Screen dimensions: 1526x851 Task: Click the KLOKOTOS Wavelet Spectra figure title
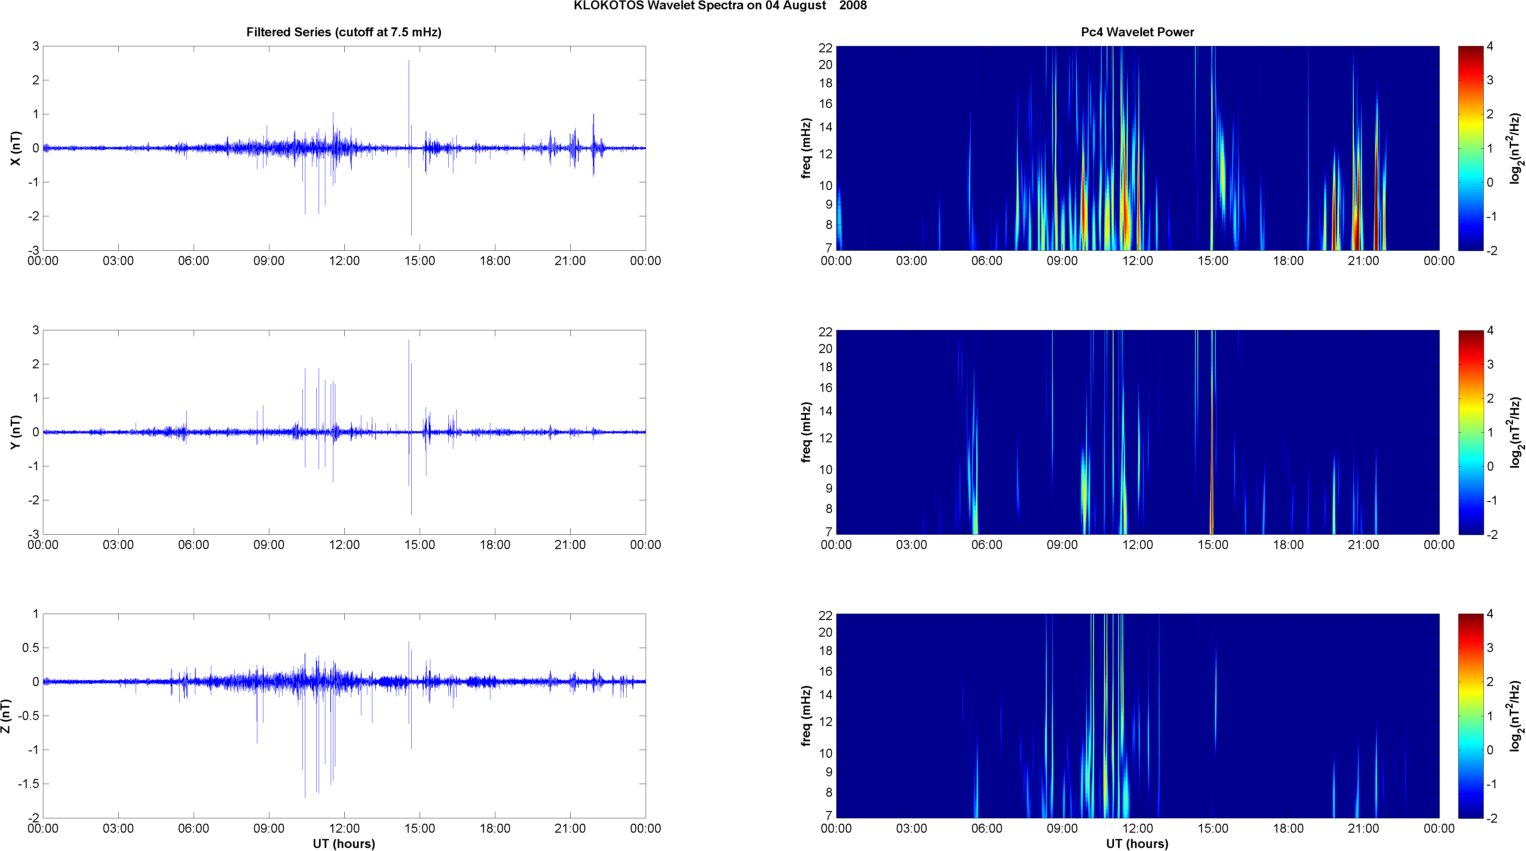point(719,6)
